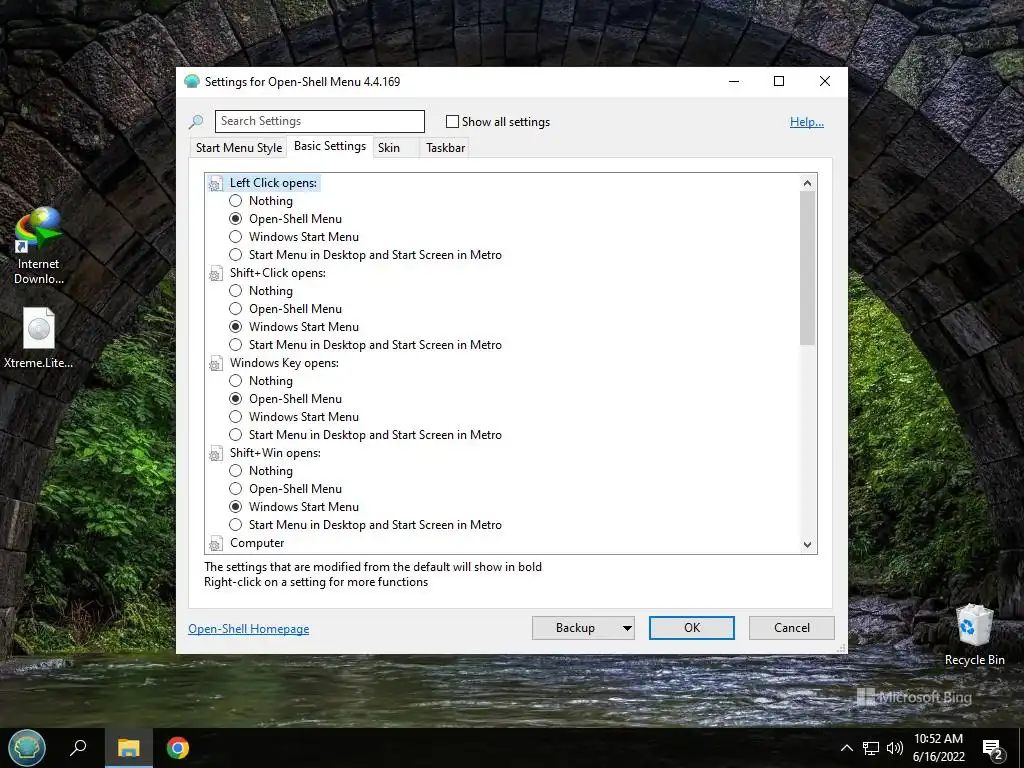Select Open-Shell Menu under Left Click opens
The width and height of the screenshot is (1024, 768).
(x=235, y=219)
